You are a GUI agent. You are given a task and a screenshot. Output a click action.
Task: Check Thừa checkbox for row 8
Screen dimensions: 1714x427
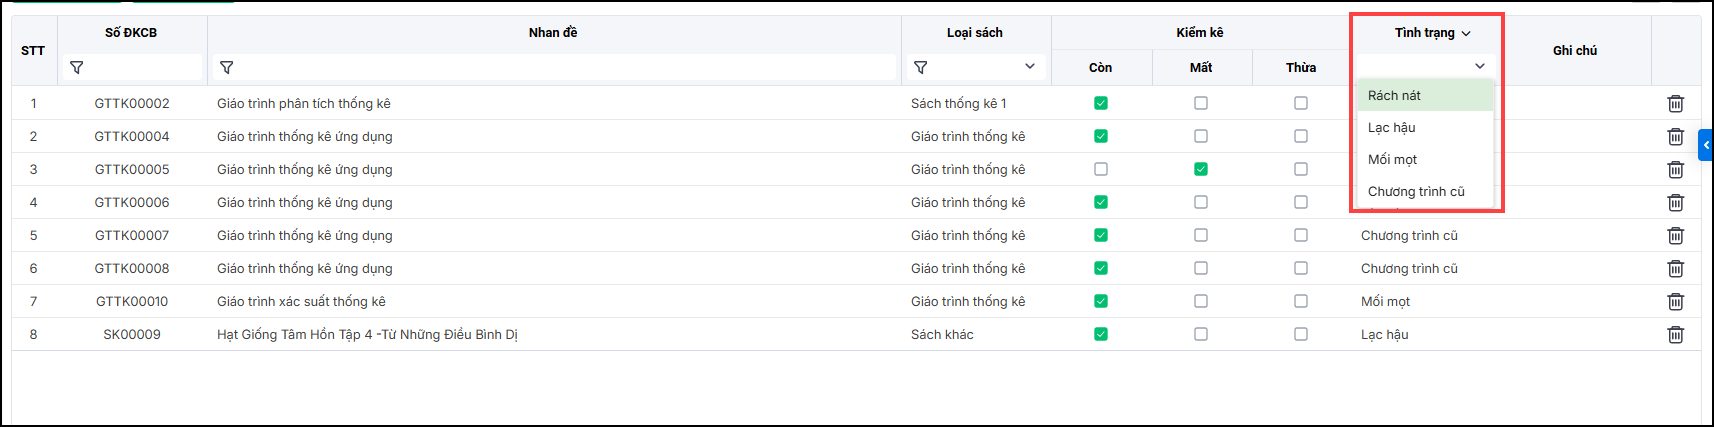point(1301,334)
